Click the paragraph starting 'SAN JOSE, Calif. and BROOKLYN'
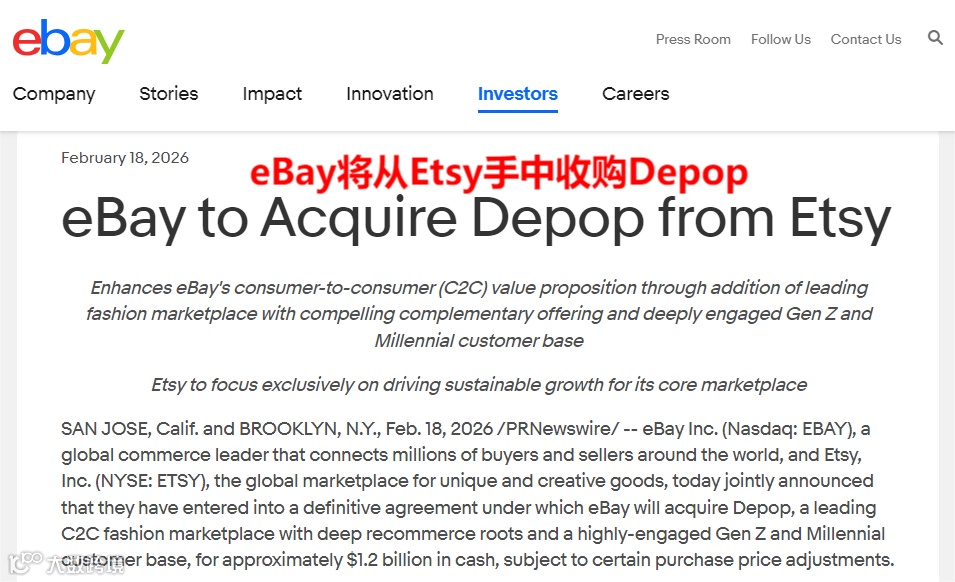This screenshot has width=955, height=582. click(x=478, y=494)
